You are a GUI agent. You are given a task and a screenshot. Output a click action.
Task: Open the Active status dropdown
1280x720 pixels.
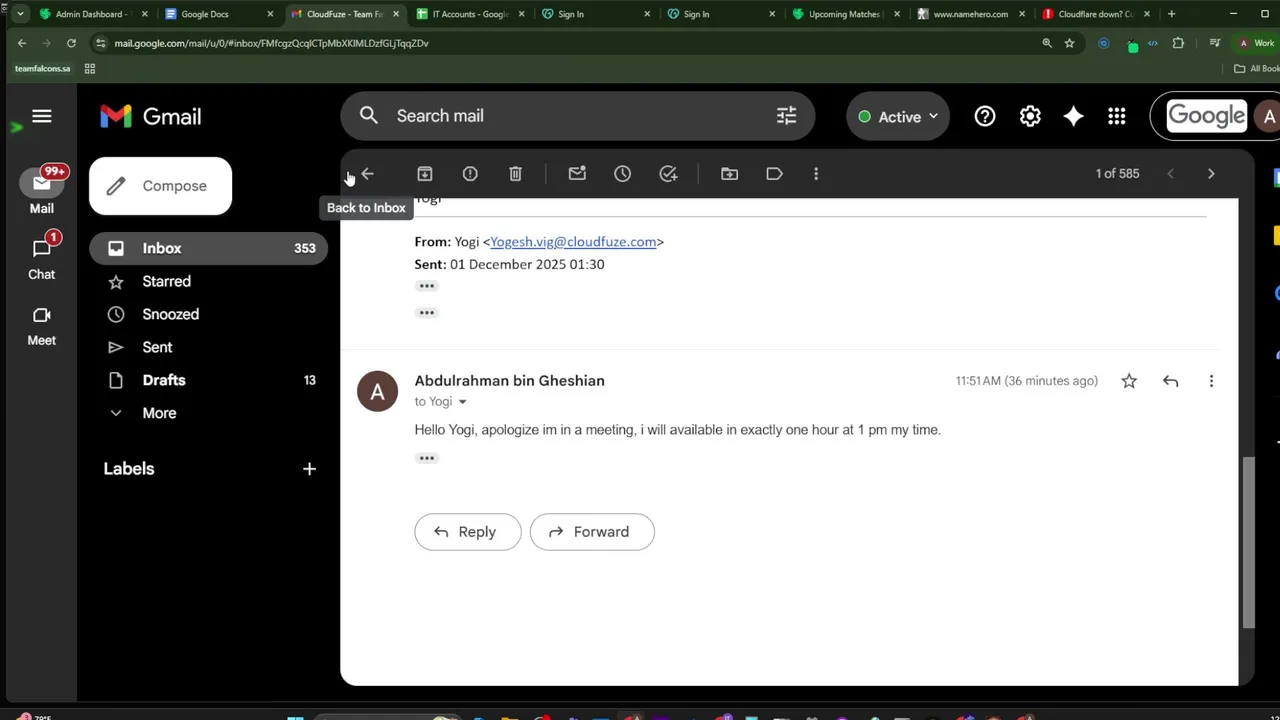pyautogui.click(x=898, y=117)
